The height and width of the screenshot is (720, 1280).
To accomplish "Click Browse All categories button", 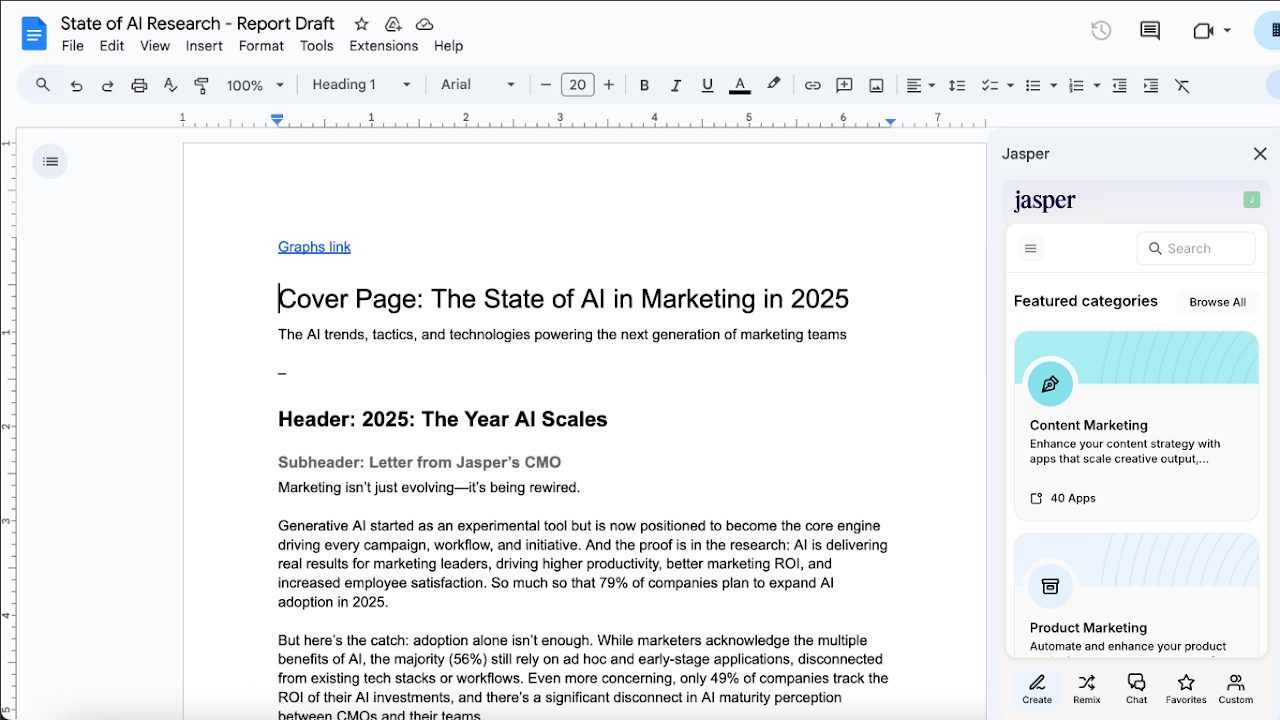I will [1217, 302].
